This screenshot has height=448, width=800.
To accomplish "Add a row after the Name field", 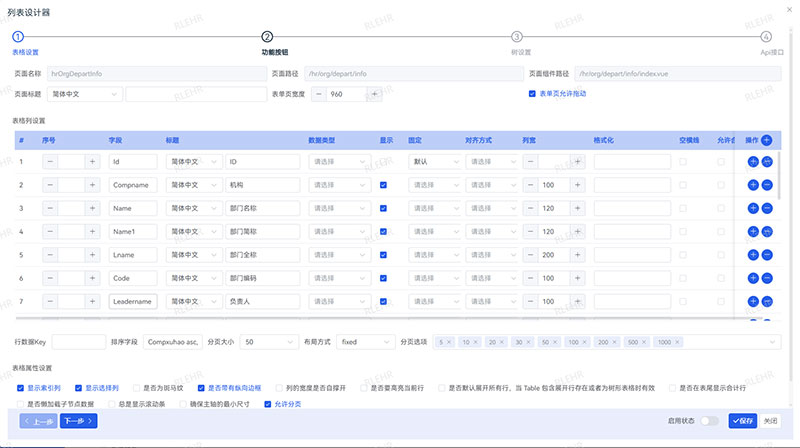I will pos(753,208).
